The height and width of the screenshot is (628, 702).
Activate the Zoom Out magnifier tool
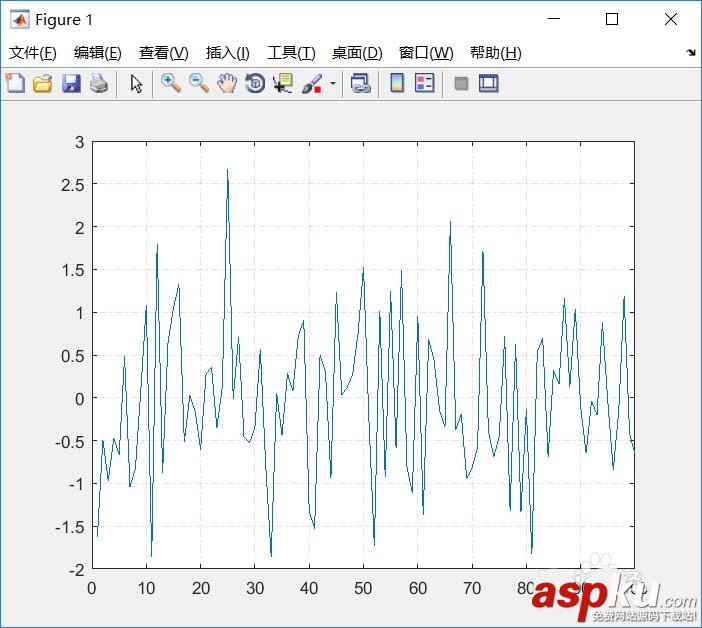199,83
